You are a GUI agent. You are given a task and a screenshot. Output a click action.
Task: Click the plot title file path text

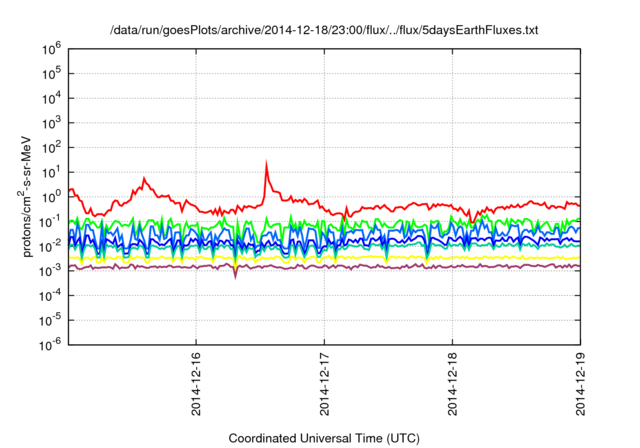[x=324, y=30]
